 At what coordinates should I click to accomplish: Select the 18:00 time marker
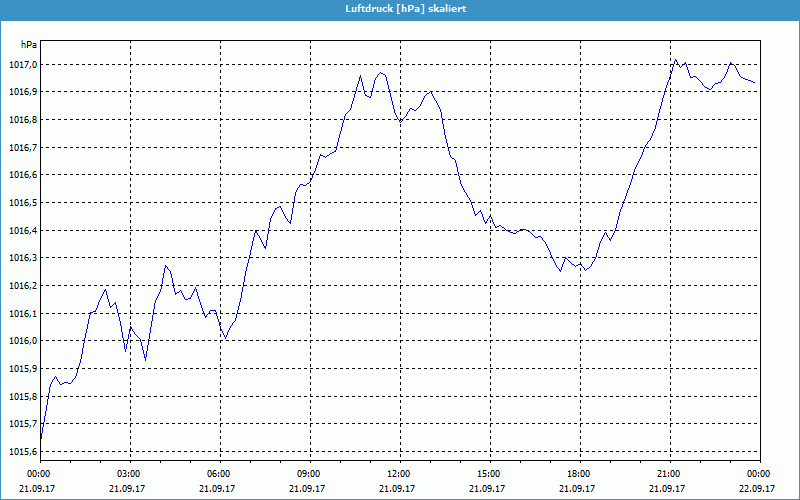[x=579, y=473]
